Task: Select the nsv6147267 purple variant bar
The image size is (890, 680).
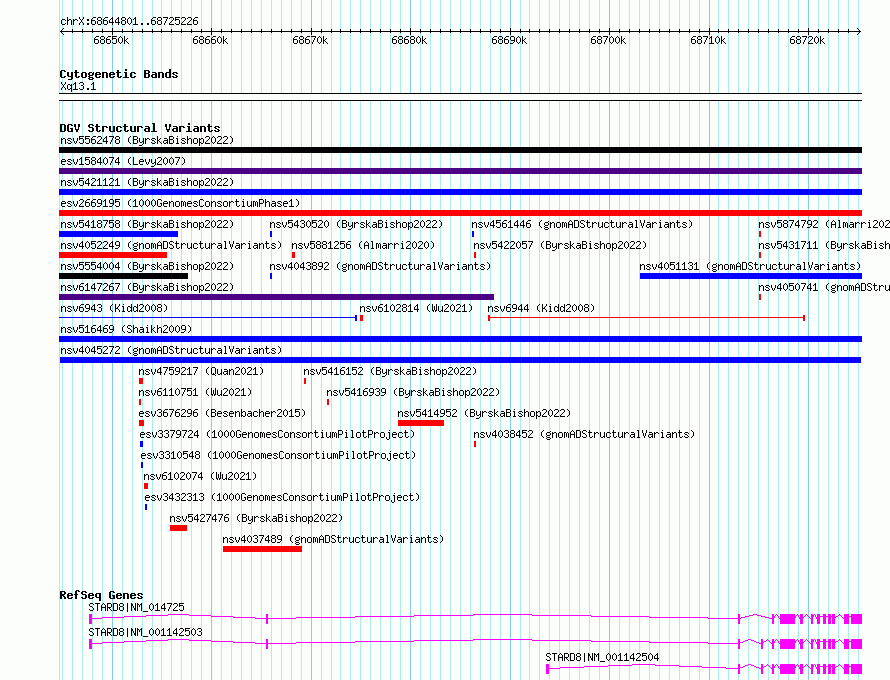Action: pyautogui.click(x=276, y=297)
